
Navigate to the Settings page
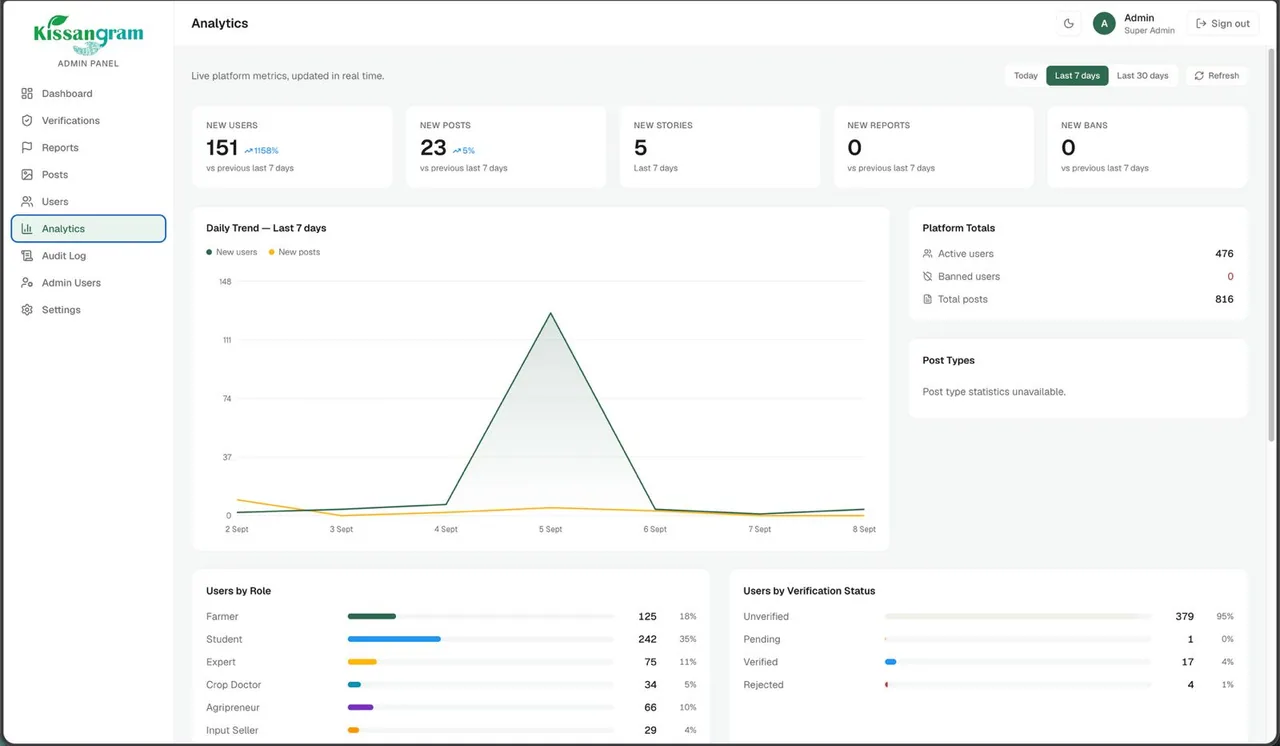coord(88,310)
